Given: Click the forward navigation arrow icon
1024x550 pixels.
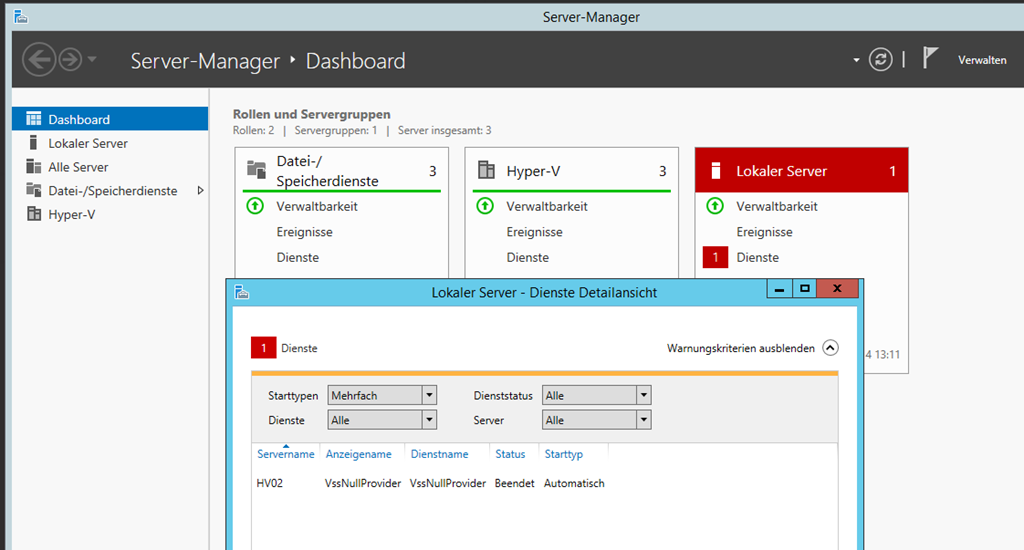Looking at the screenshot, I should pyautogui.click(x=69, y=60).
